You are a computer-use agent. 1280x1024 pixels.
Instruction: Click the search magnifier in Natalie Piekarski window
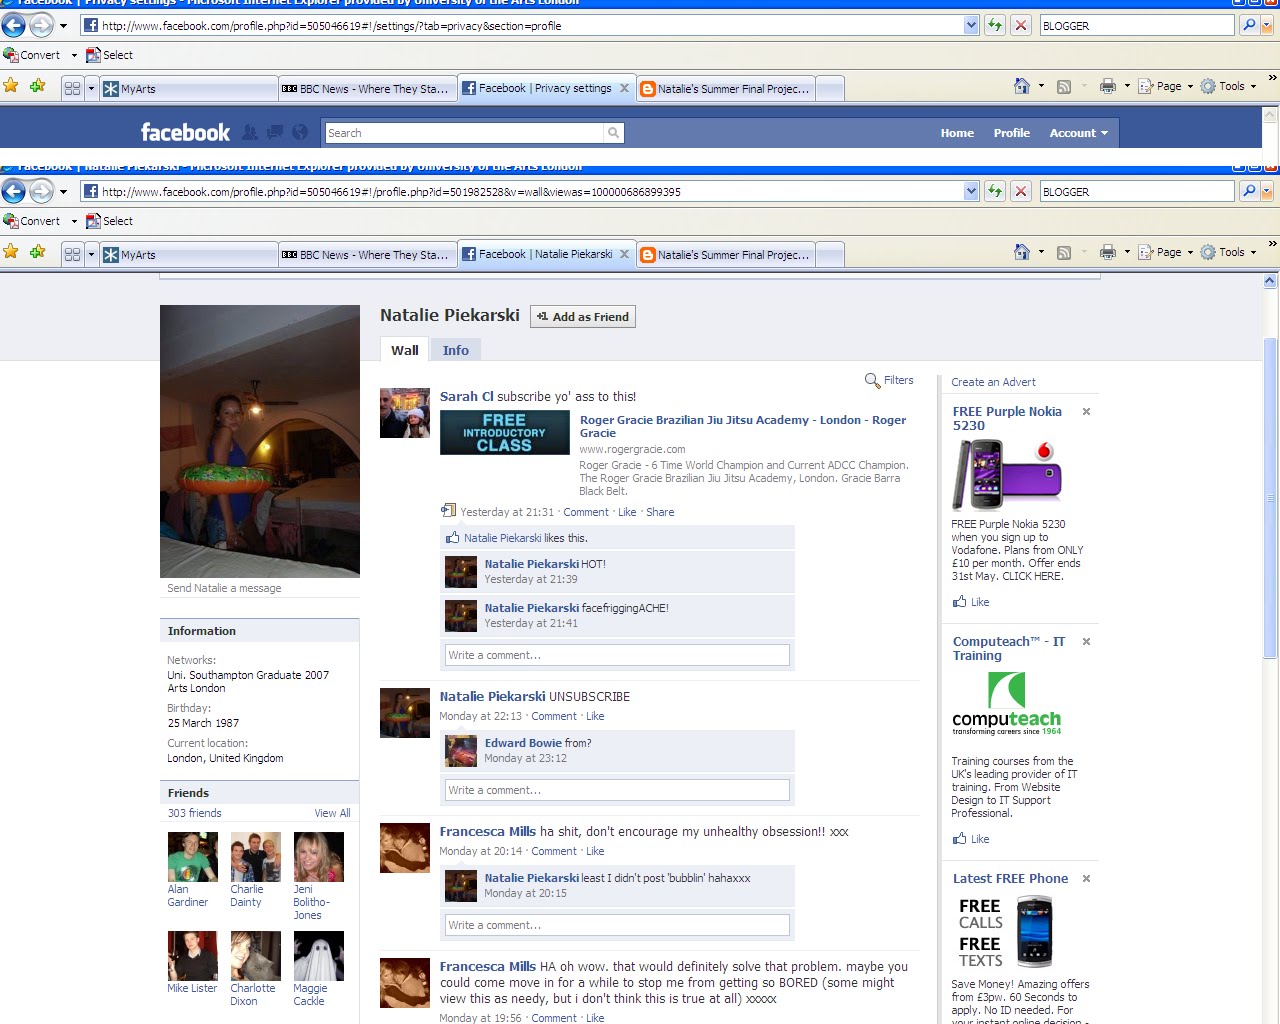coord(1249,191)
